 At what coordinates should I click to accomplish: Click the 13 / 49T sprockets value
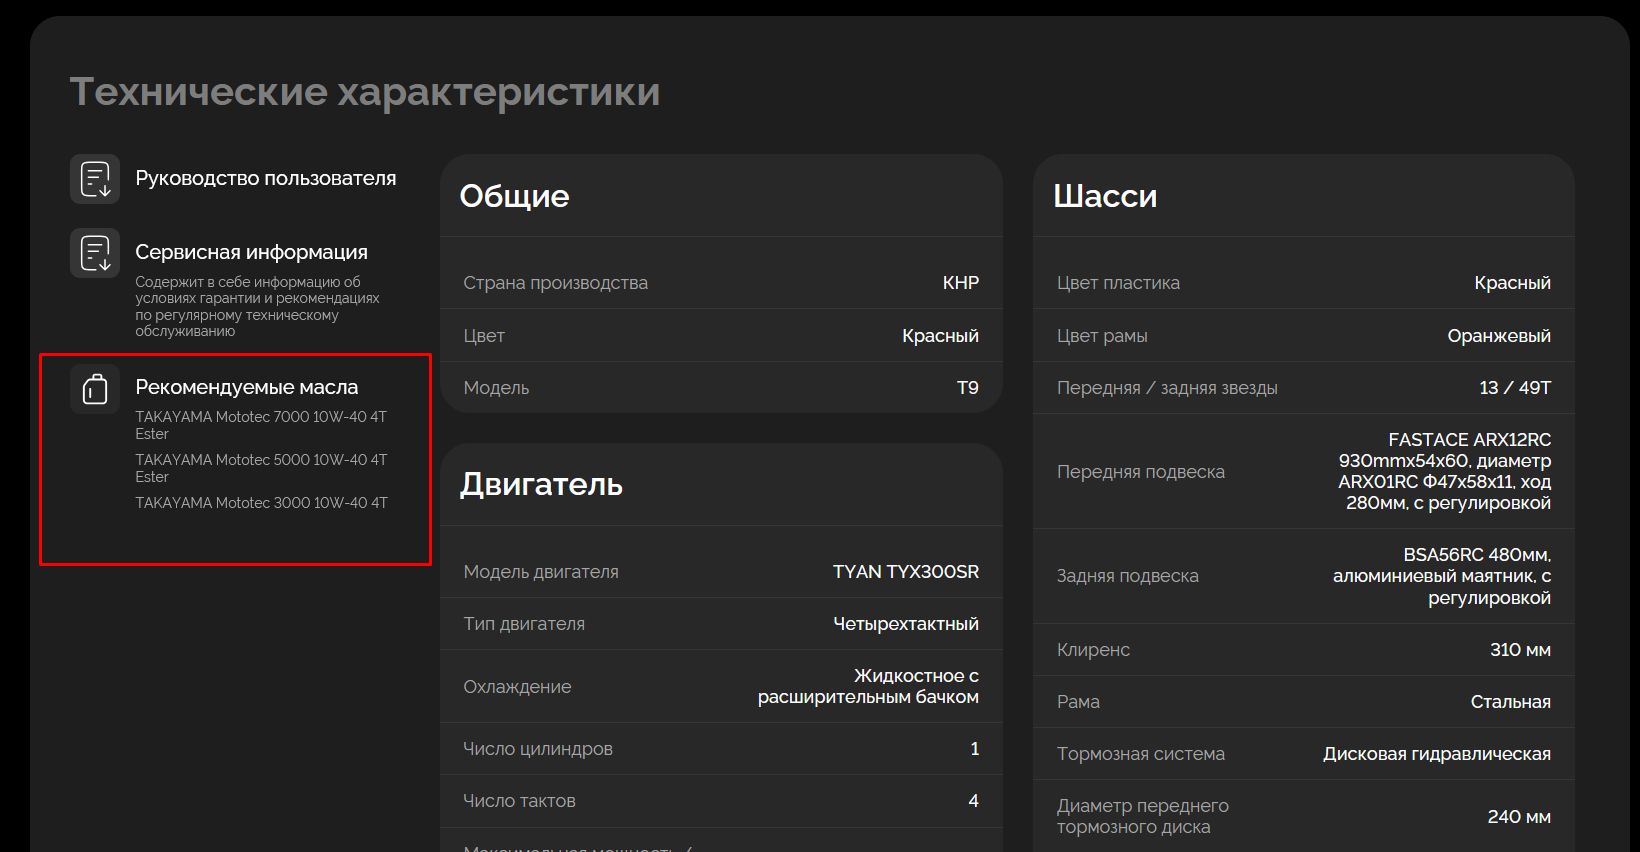click(1515, 388)
